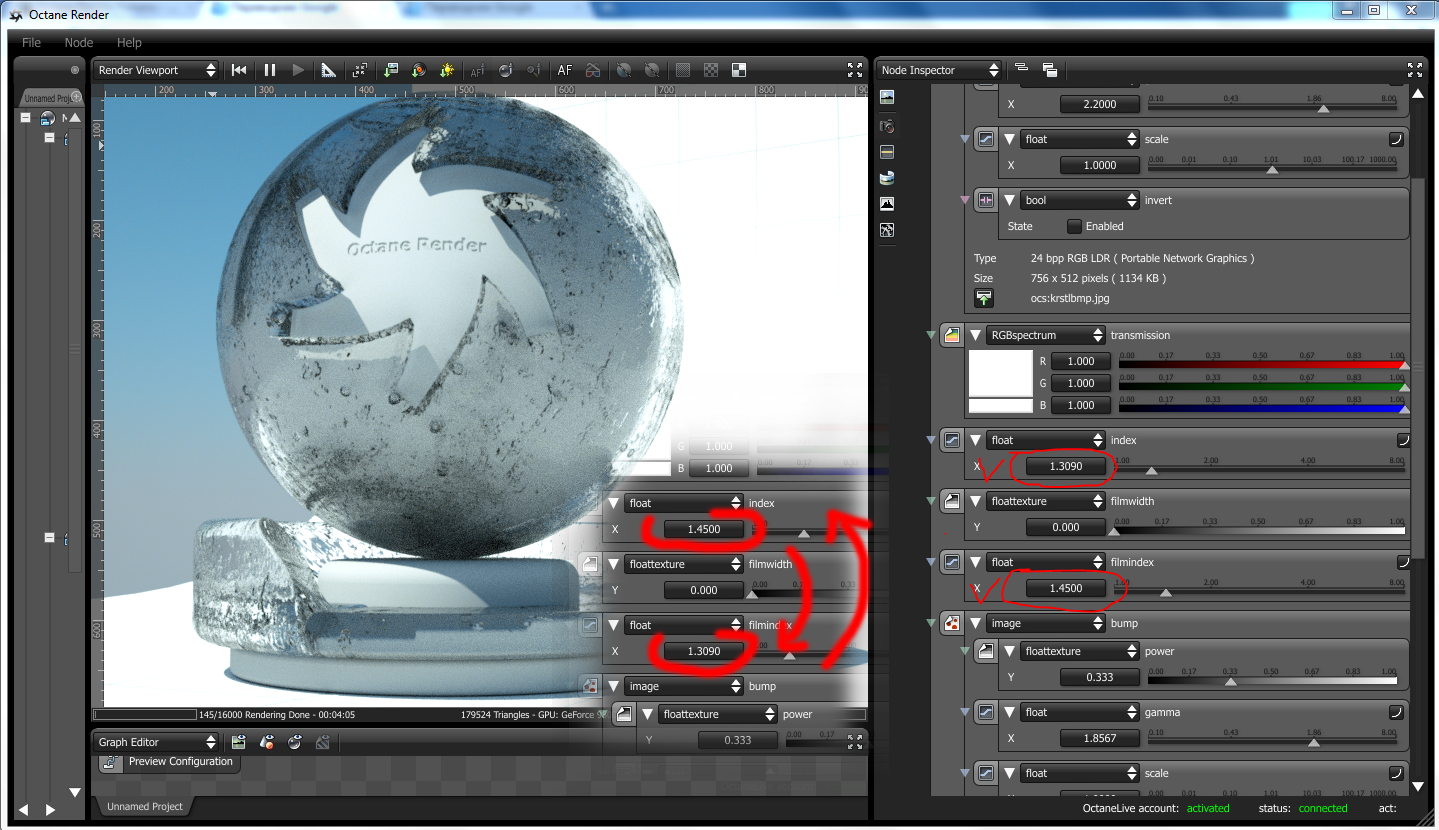Click the camera icon in inspector sidebar

[887, 126]
